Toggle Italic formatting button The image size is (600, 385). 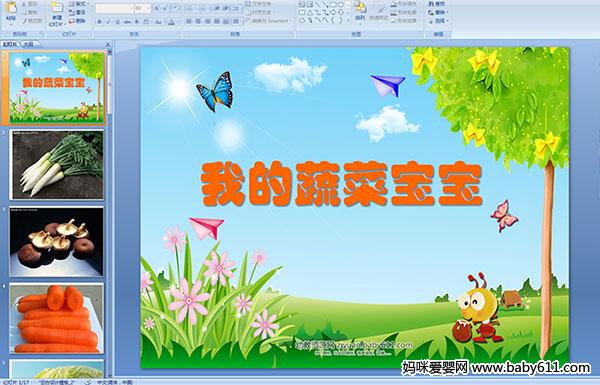[x=108, y=22]
